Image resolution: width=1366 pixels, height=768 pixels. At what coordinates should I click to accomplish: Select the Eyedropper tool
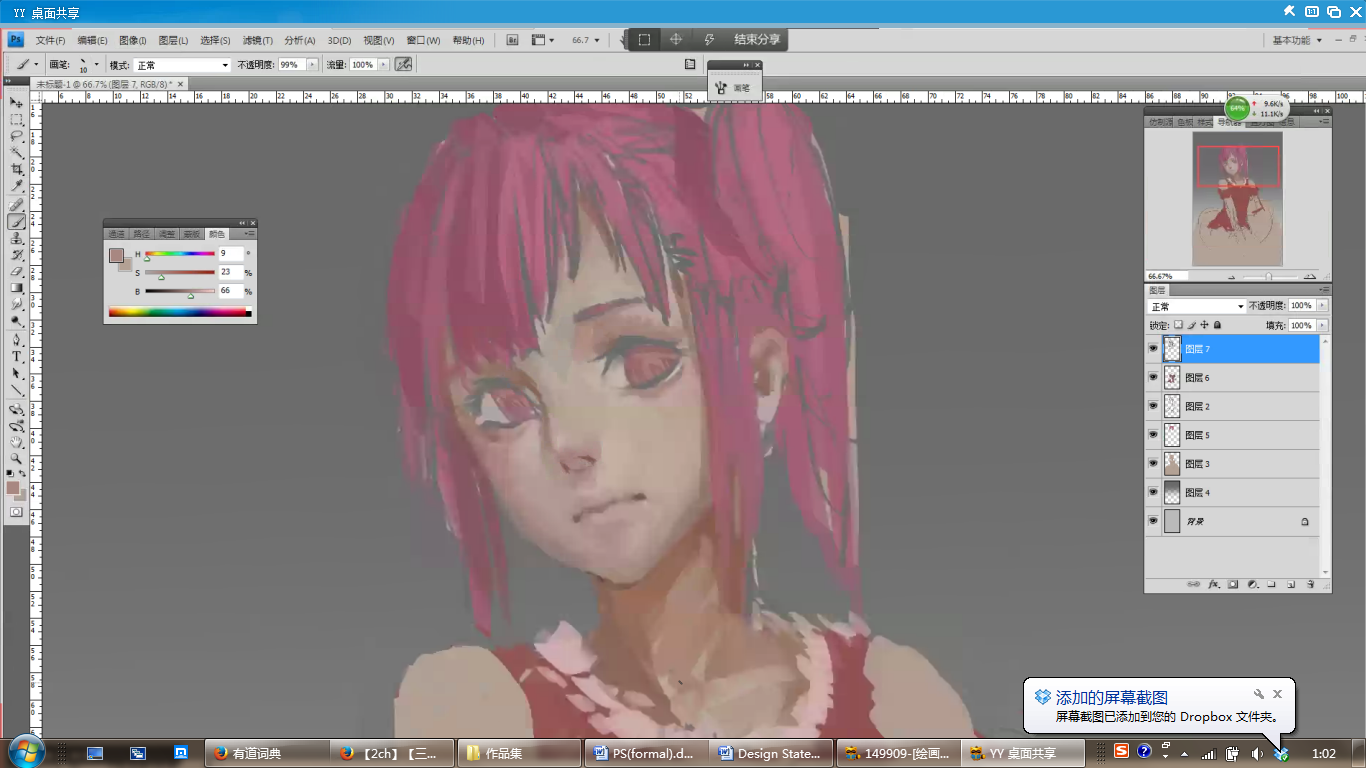tap(17, 187)
